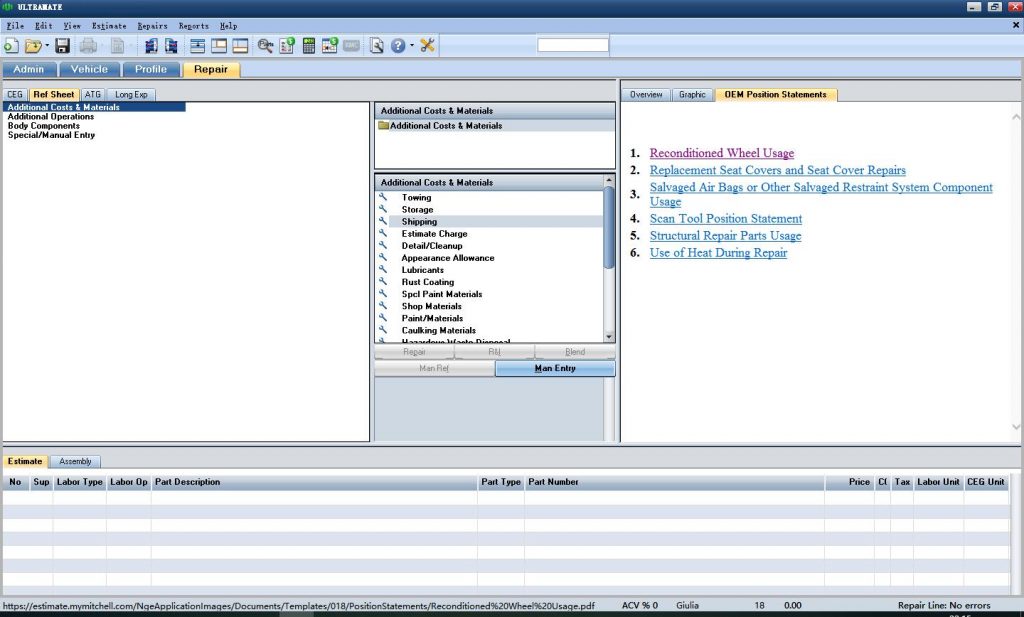This screenshot has height=617, width=1024.
Task: Click the Man Ref button
Action: click(434, 368)
